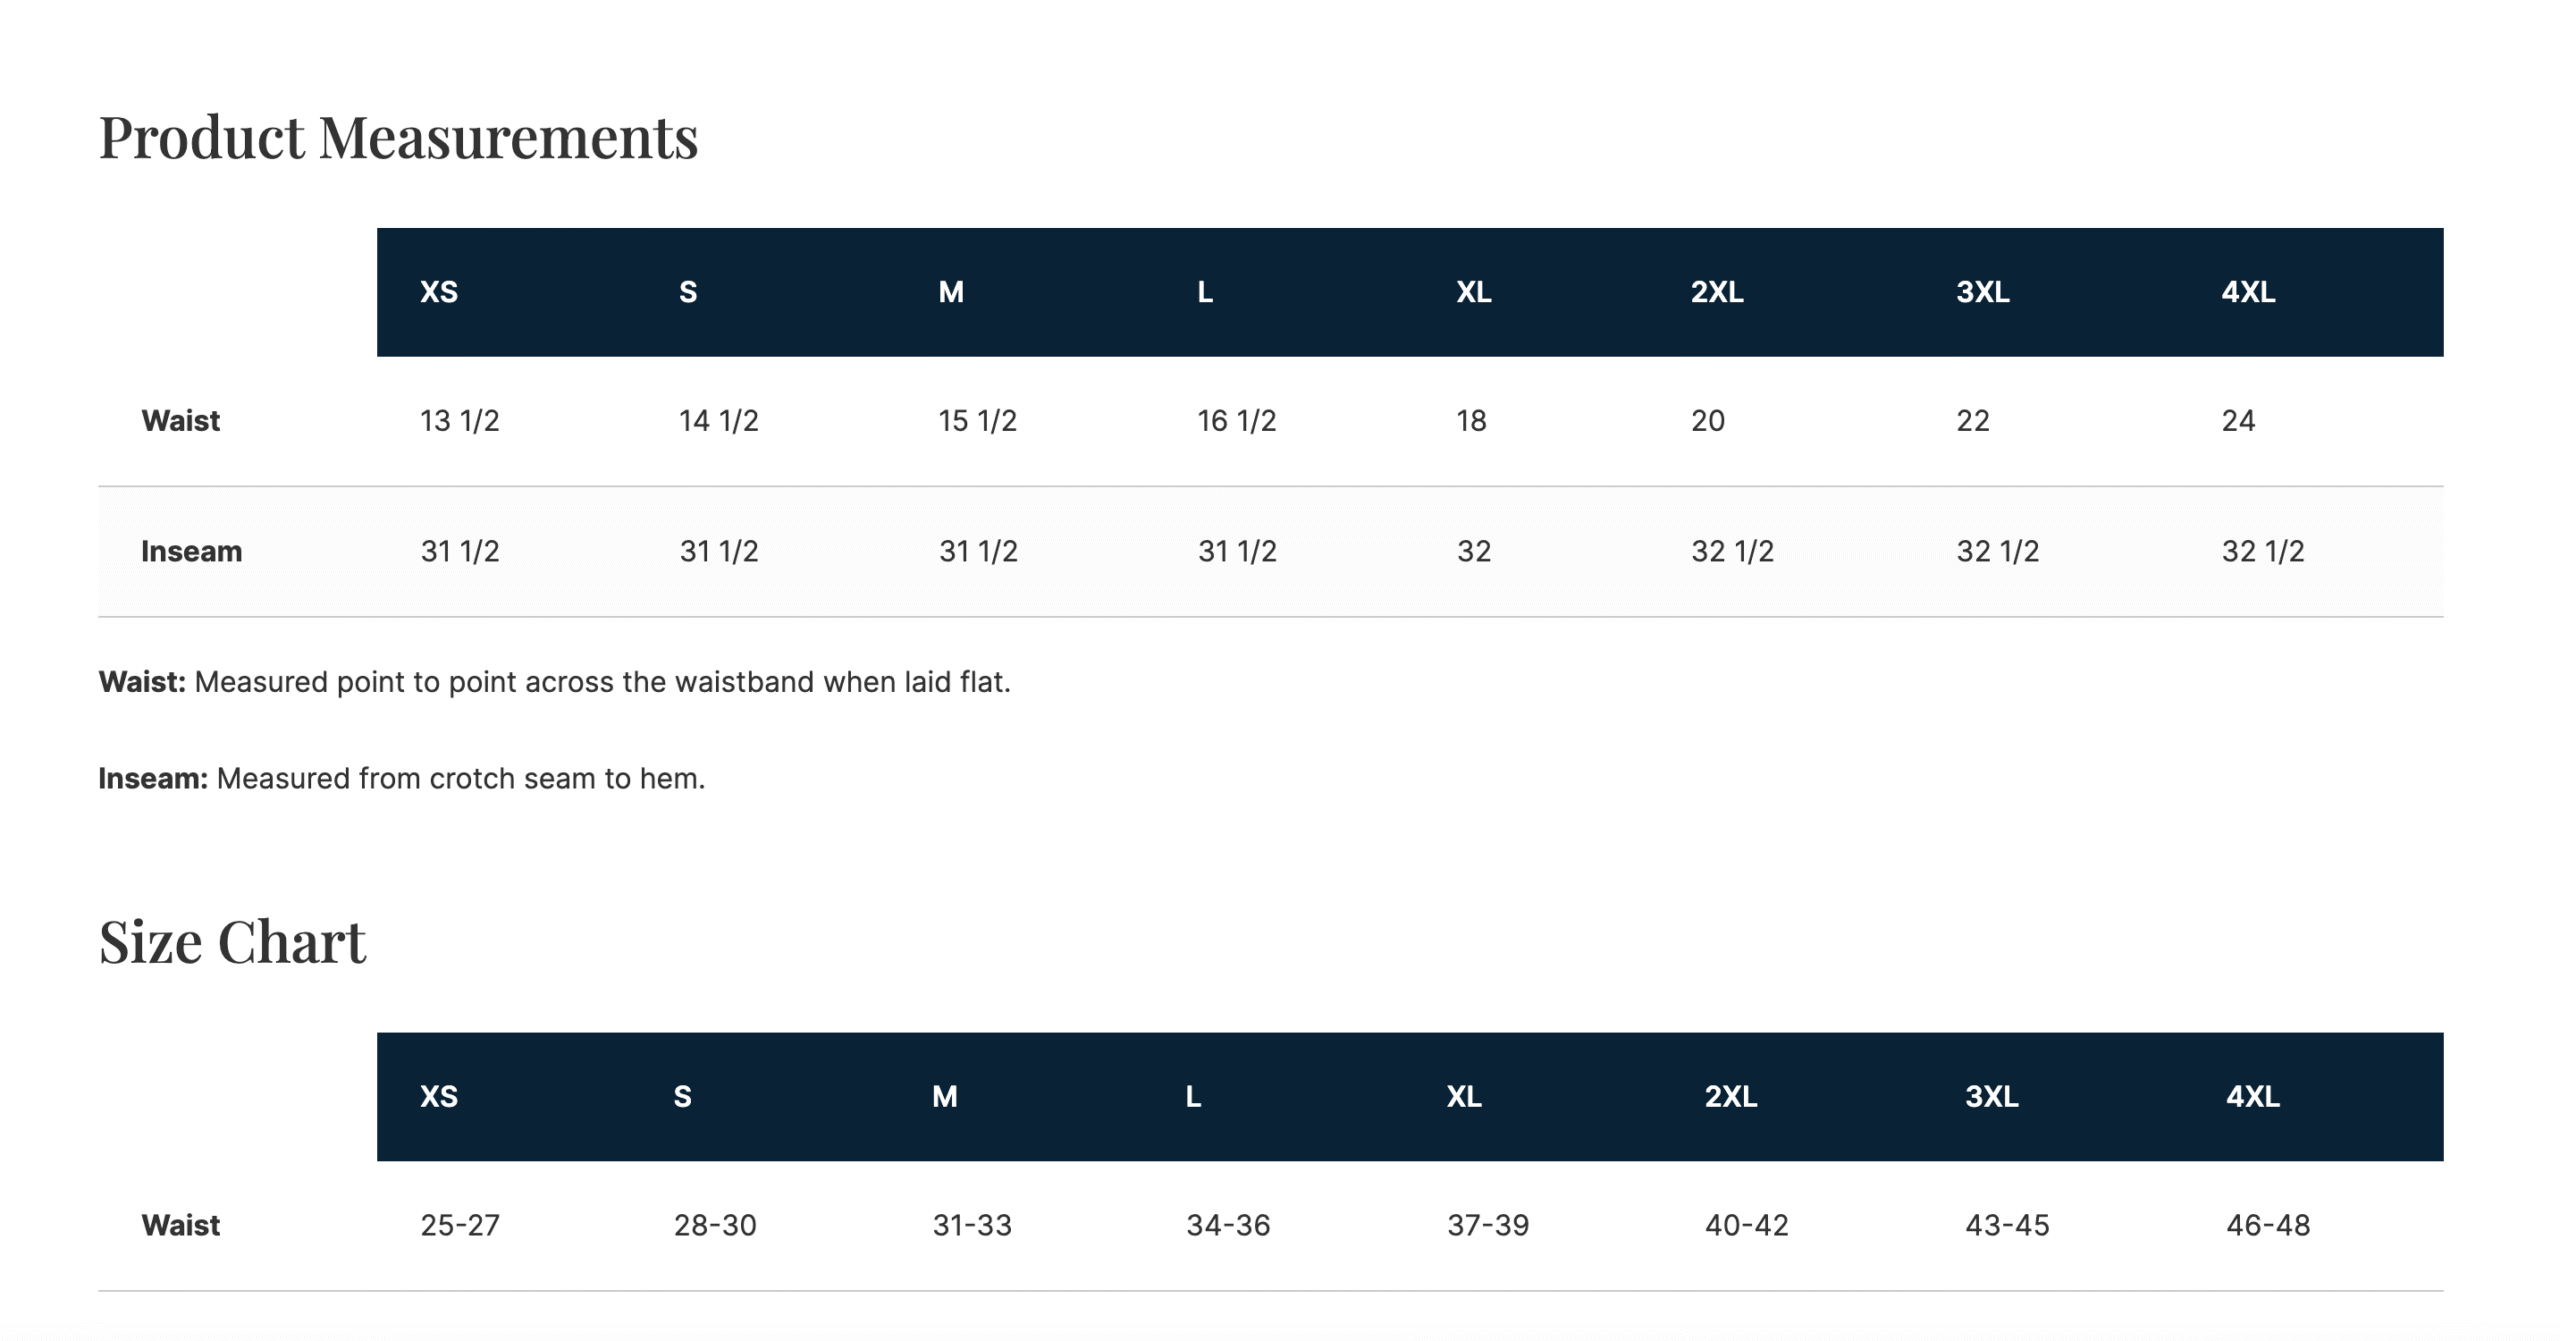Viewport: 2560px width, 1341px height.
Task: Select XS column header in Product Measurements table
Action: point(439,292)
